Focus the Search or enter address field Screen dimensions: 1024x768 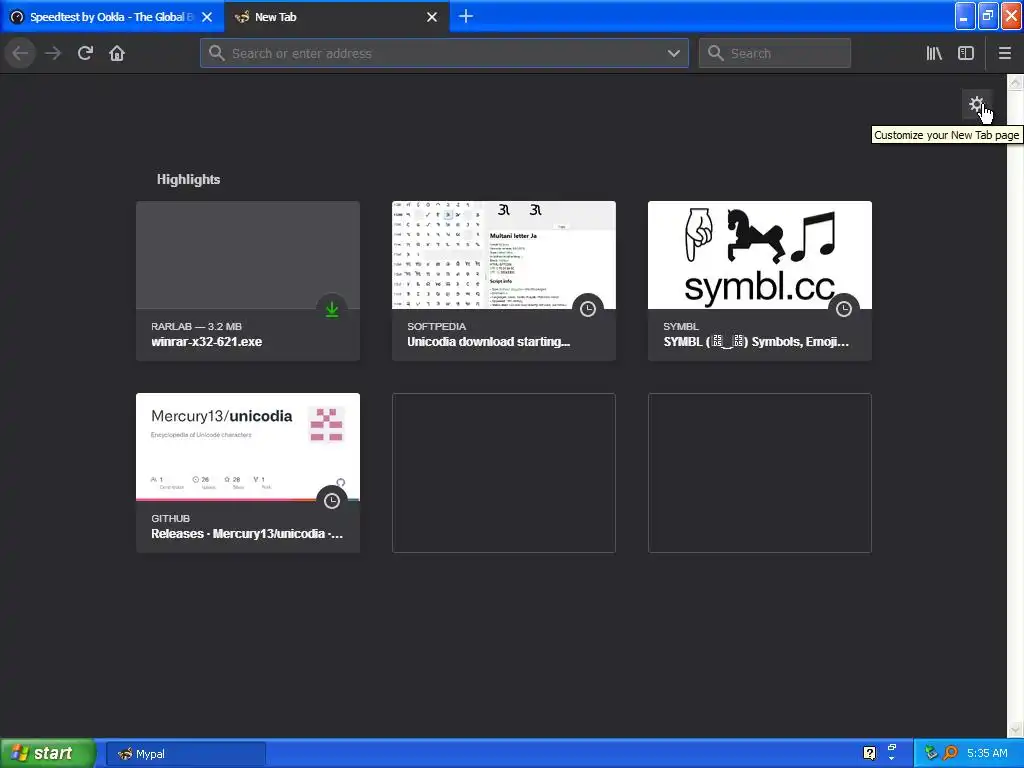pos(444,53)
